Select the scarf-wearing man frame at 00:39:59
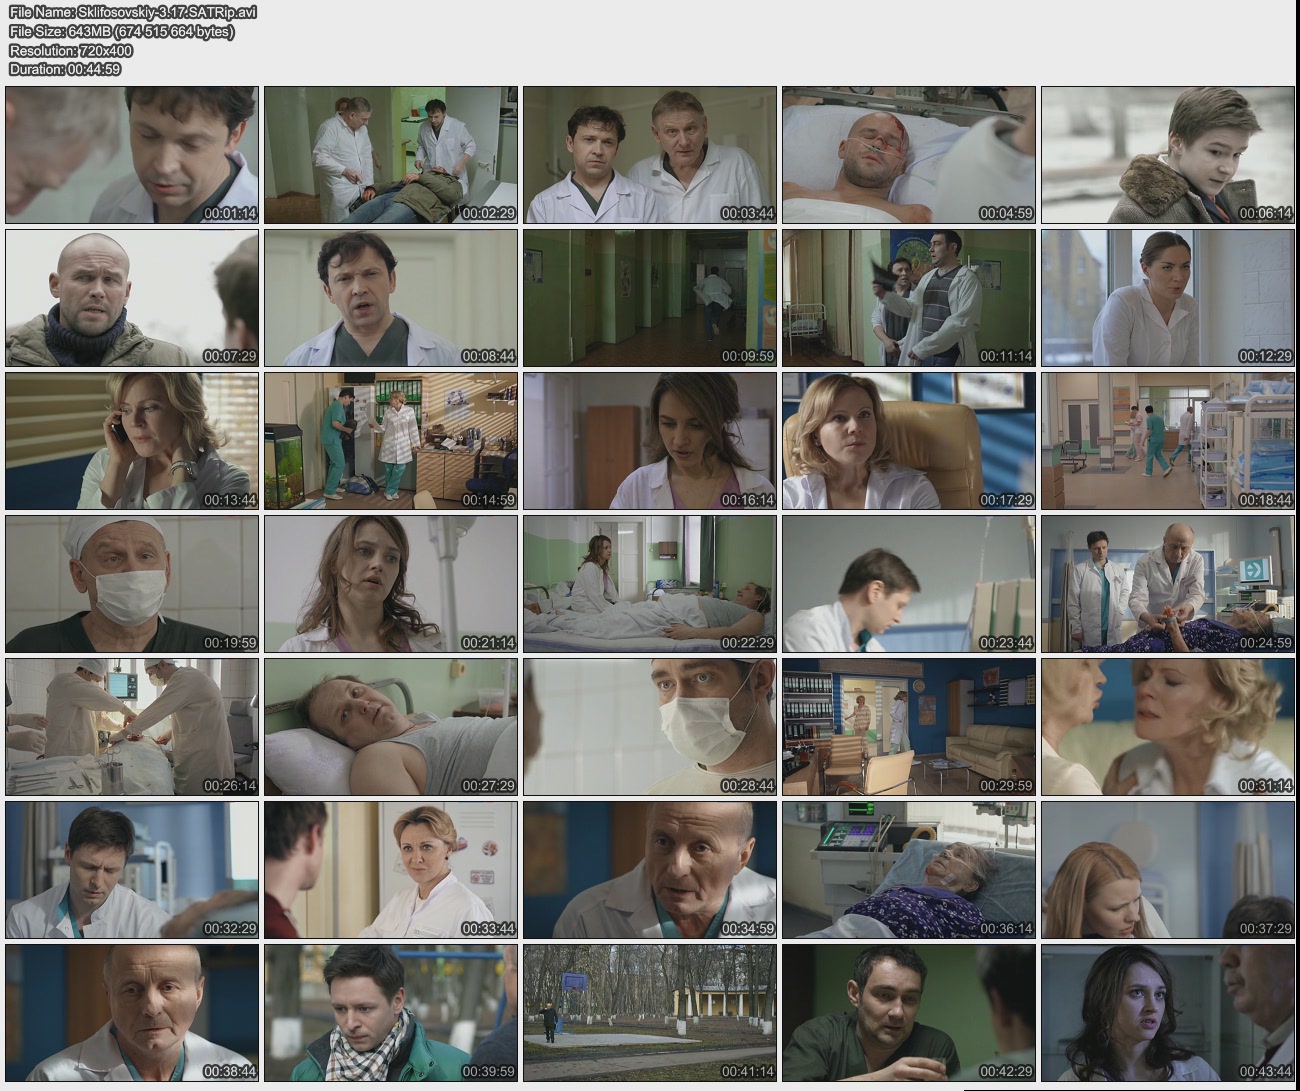This screenshot has width=1300, height=1091. (x=391, y=1013)
